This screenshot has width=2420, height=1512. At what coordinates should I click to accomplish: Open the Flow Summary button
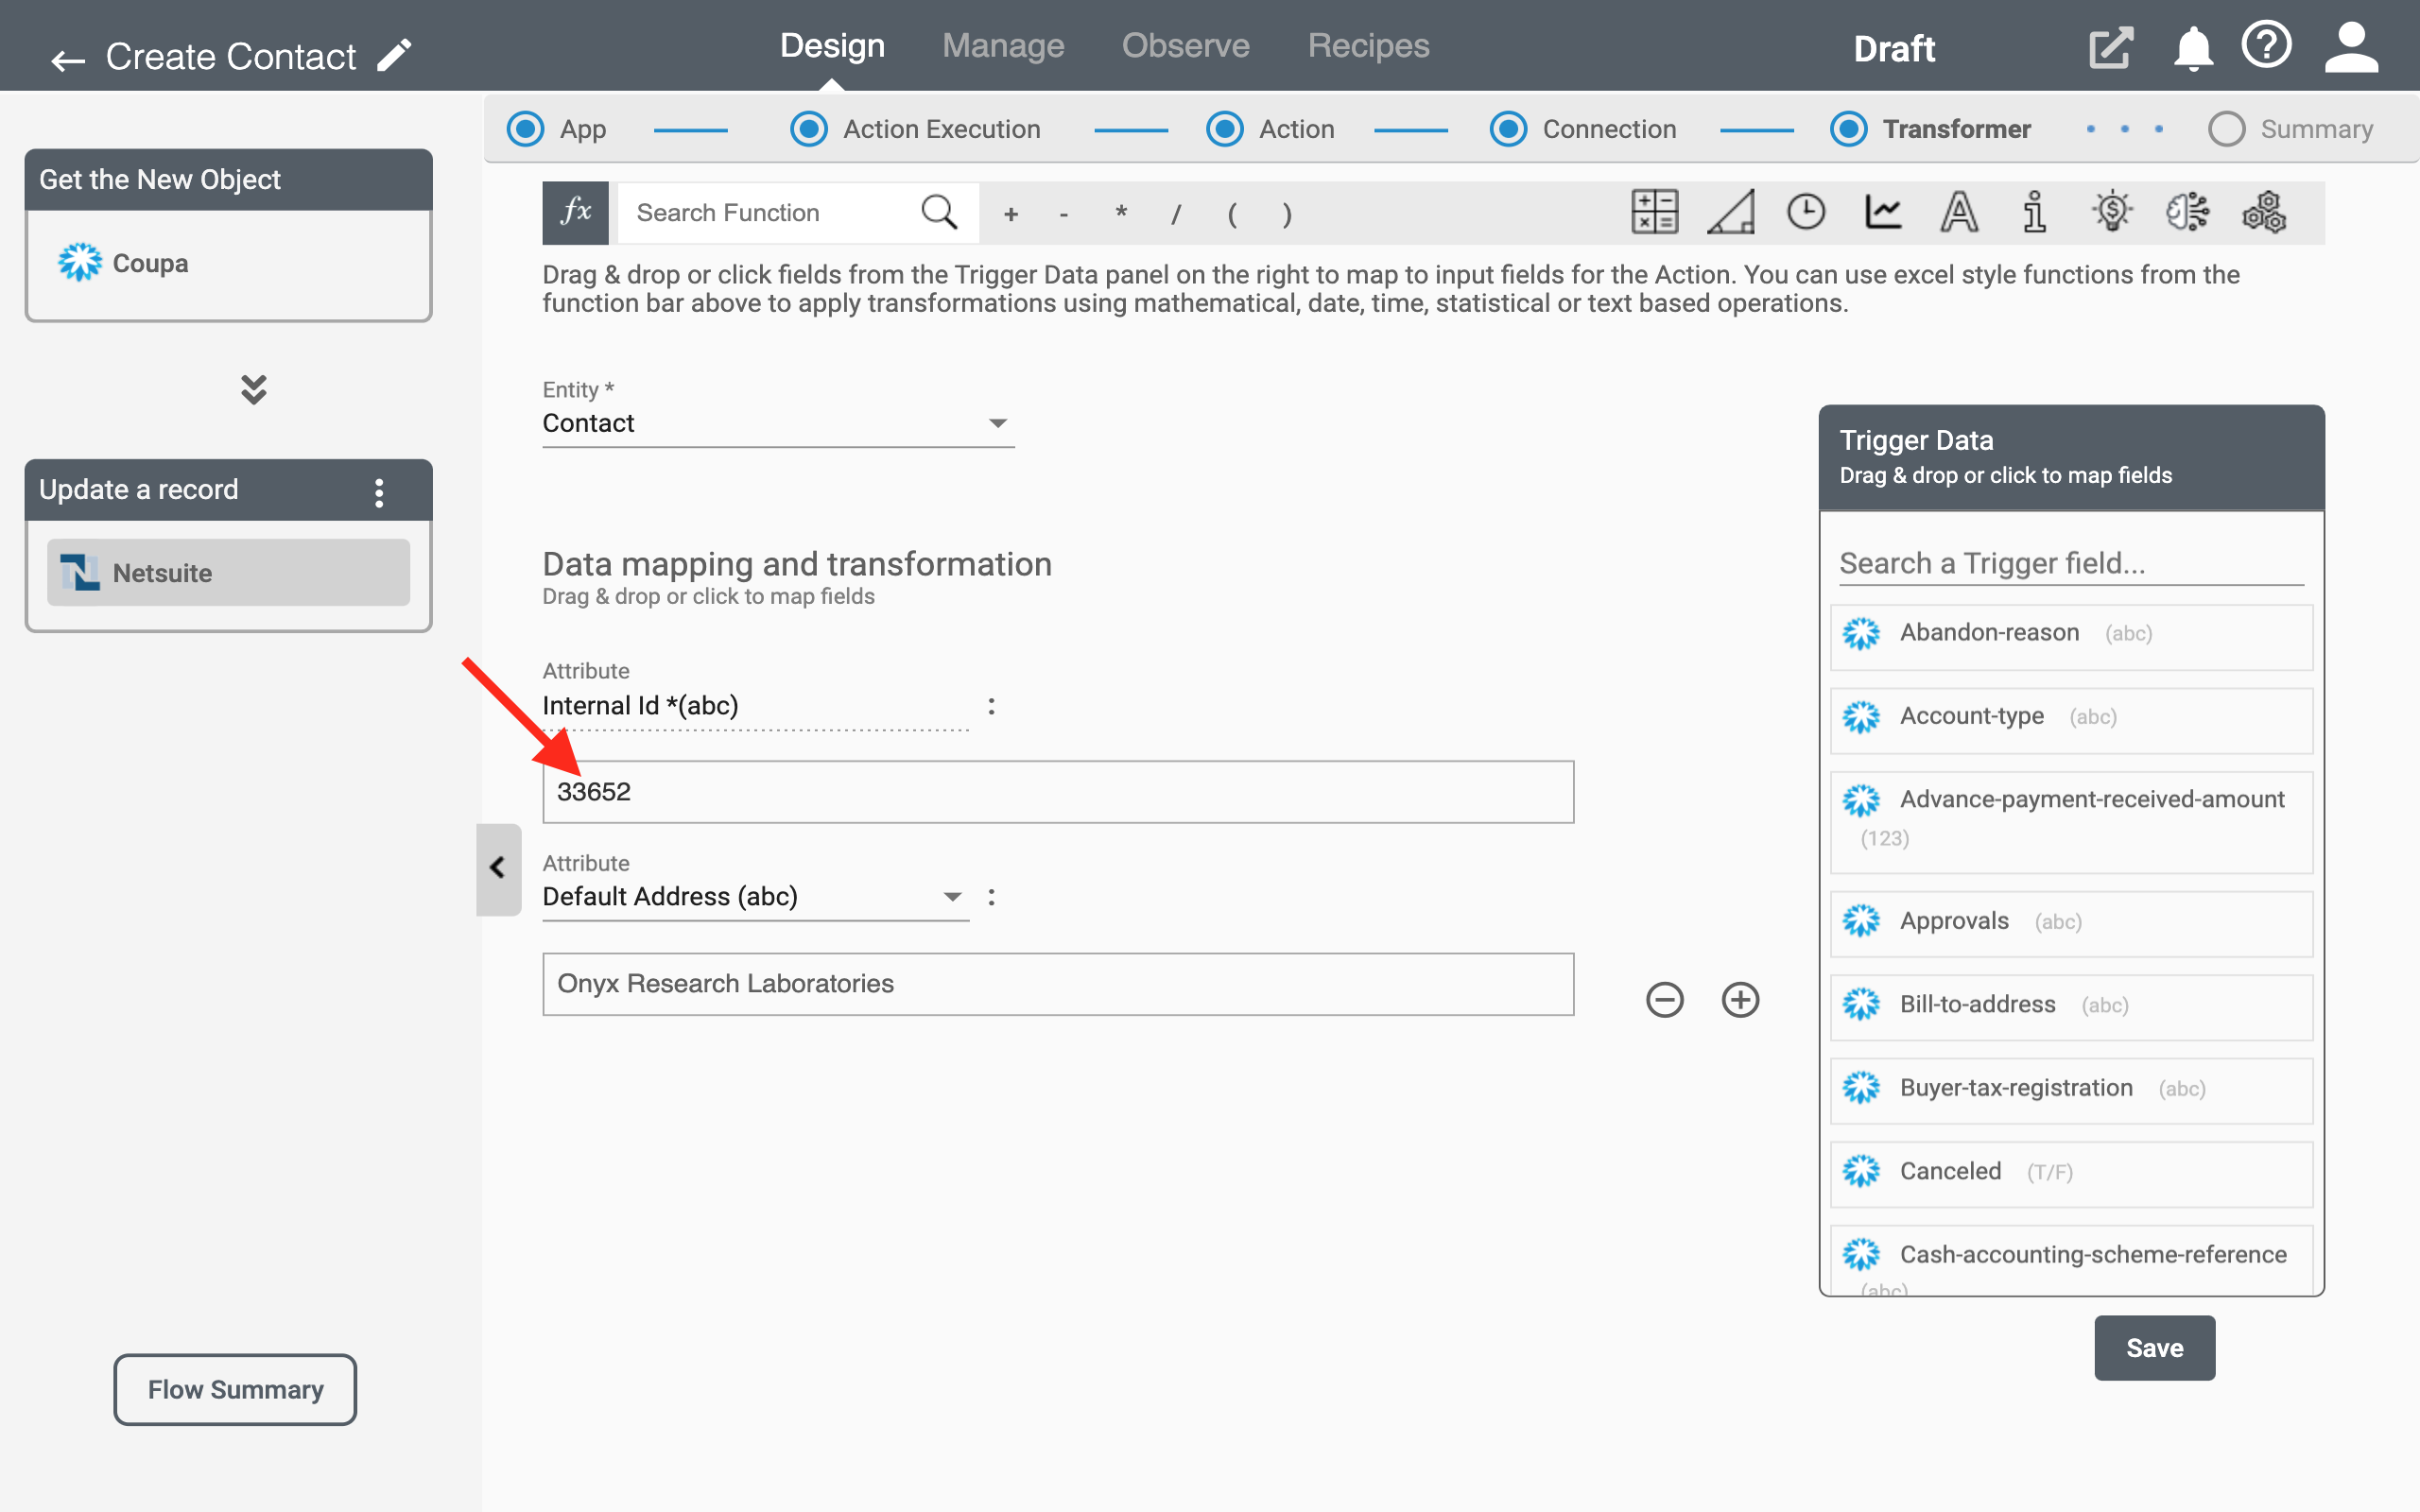click(235, 1390)
